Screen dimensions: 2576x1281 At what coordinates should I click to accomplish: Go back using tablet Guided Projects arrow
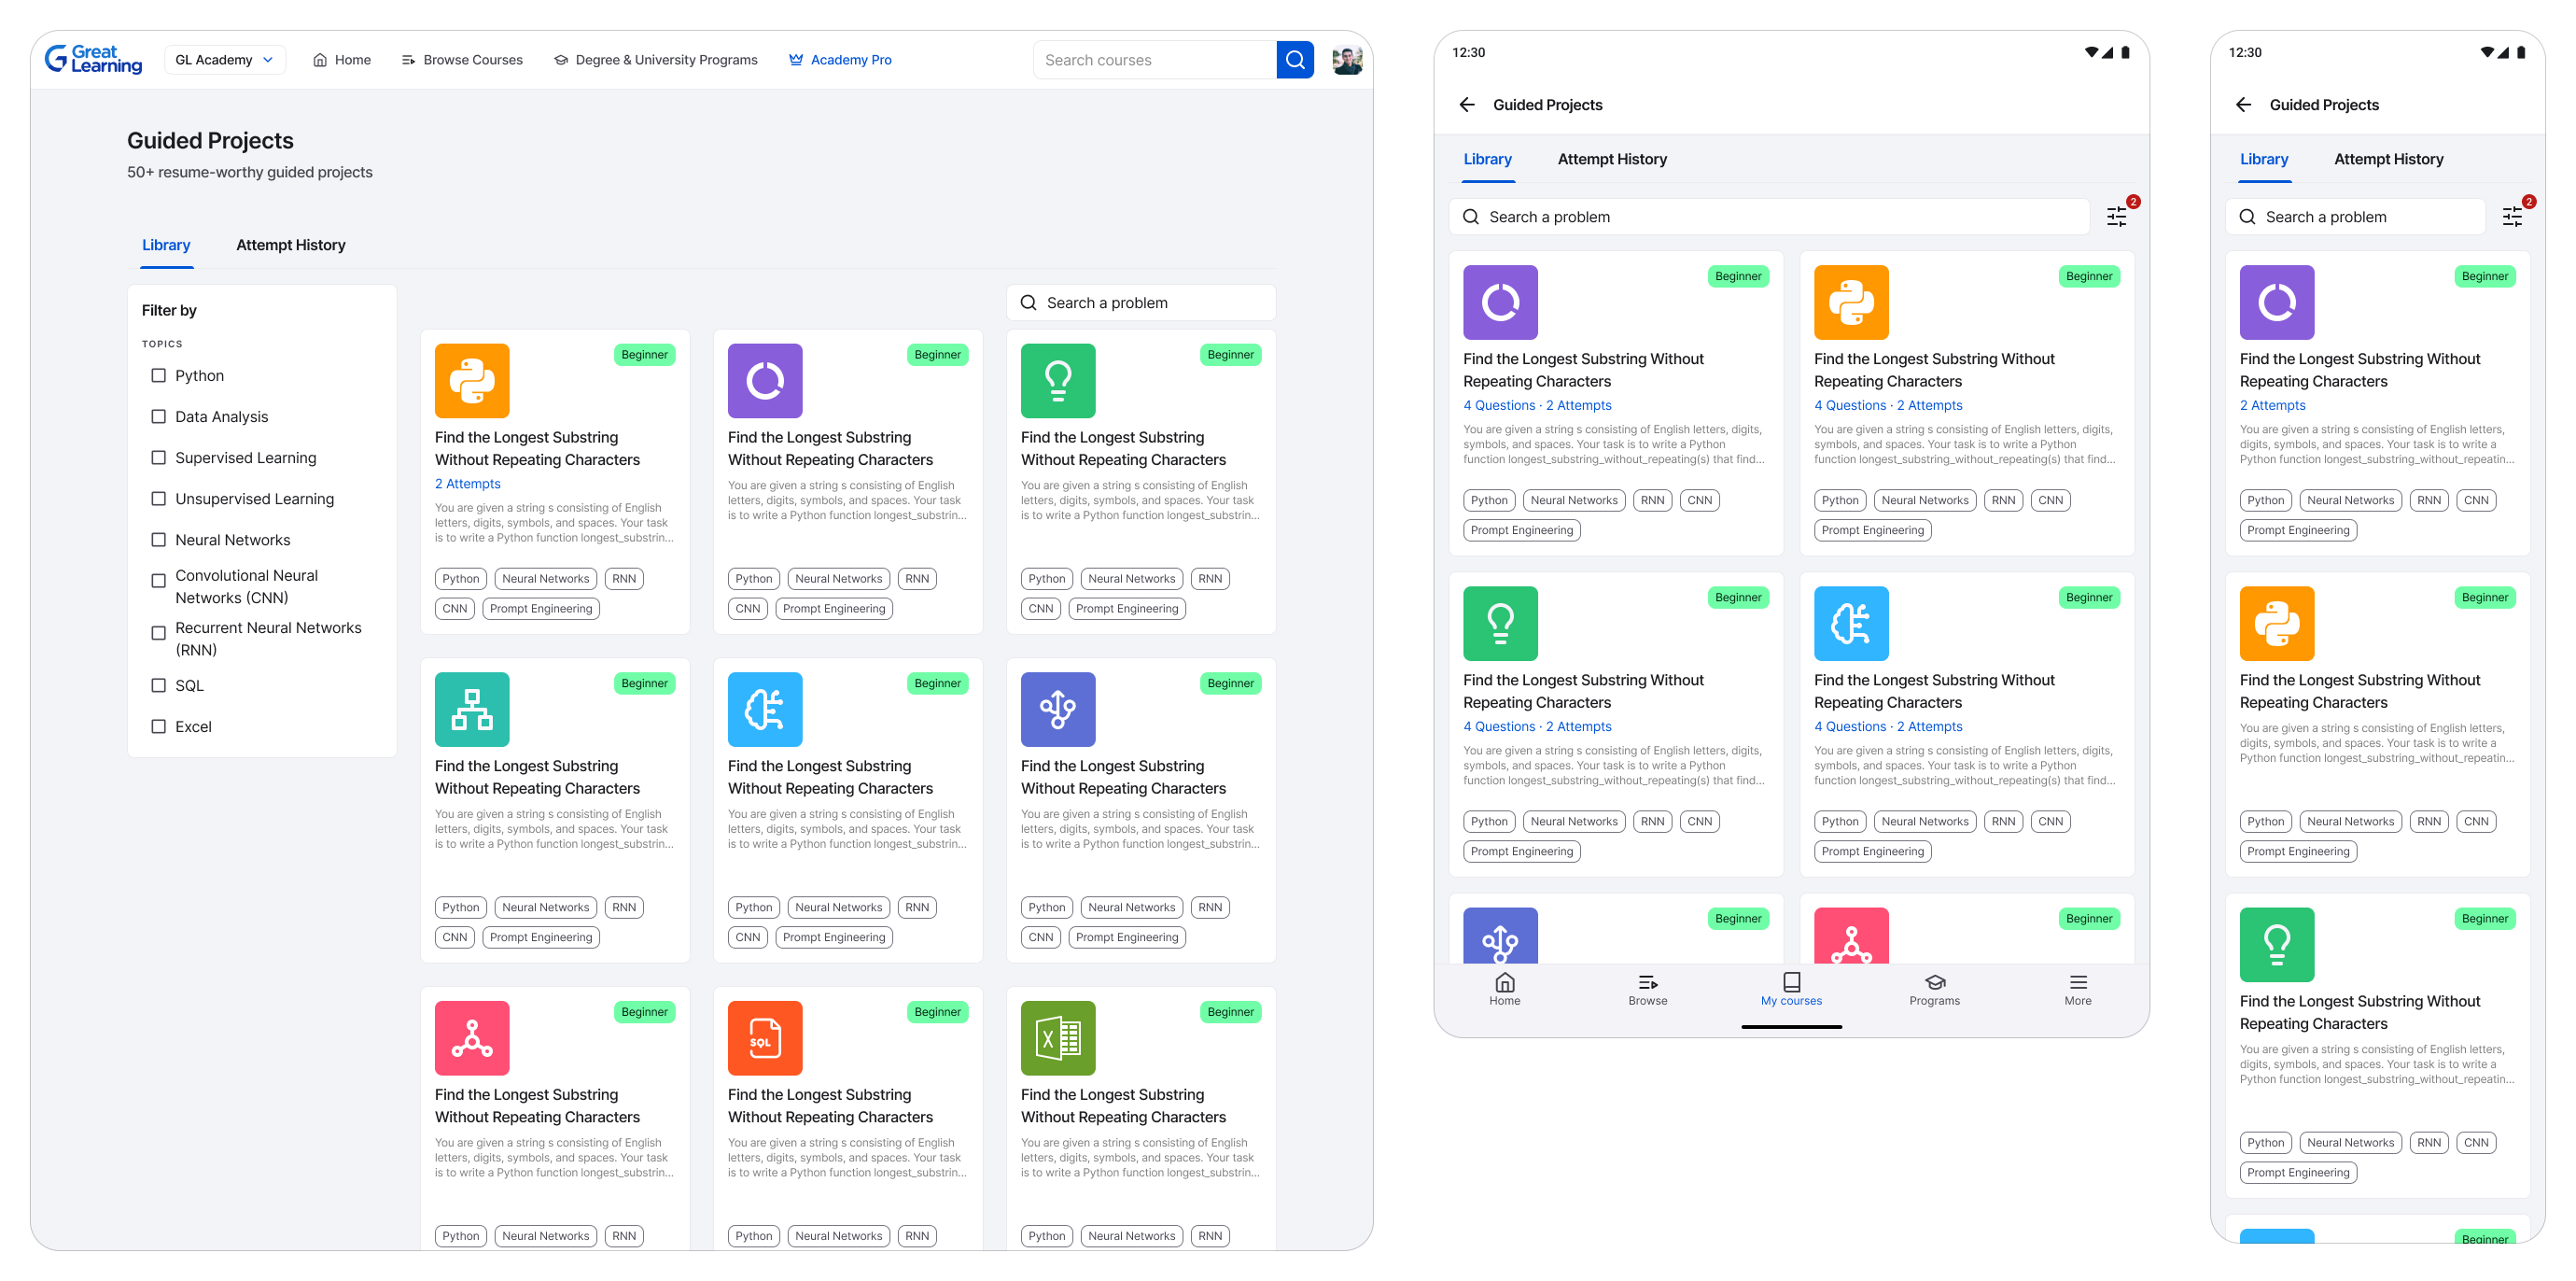point(1467,105)
